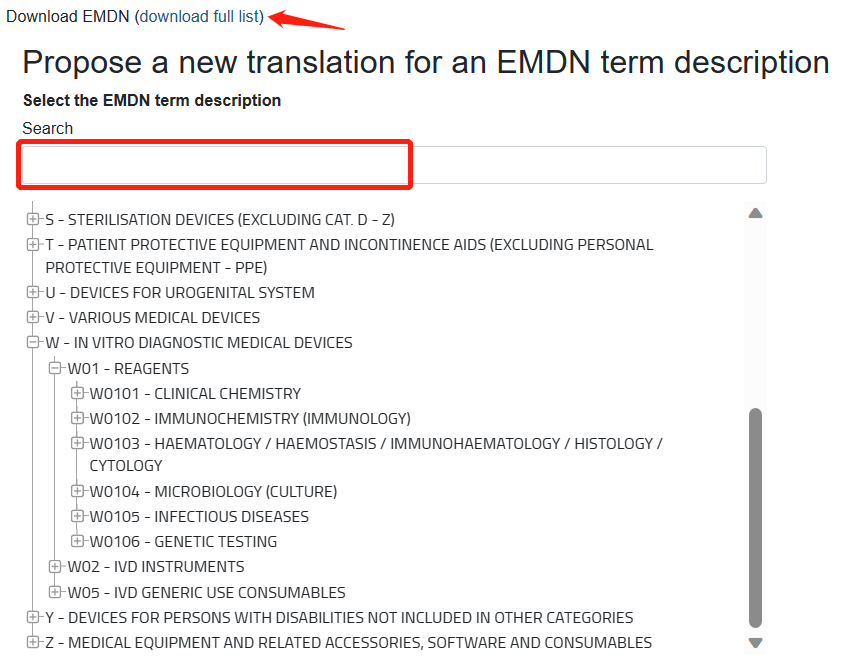Viewport: 841px width, 668px height.
Task: Click the scrollbar up arrow
Action: point(755,212)
